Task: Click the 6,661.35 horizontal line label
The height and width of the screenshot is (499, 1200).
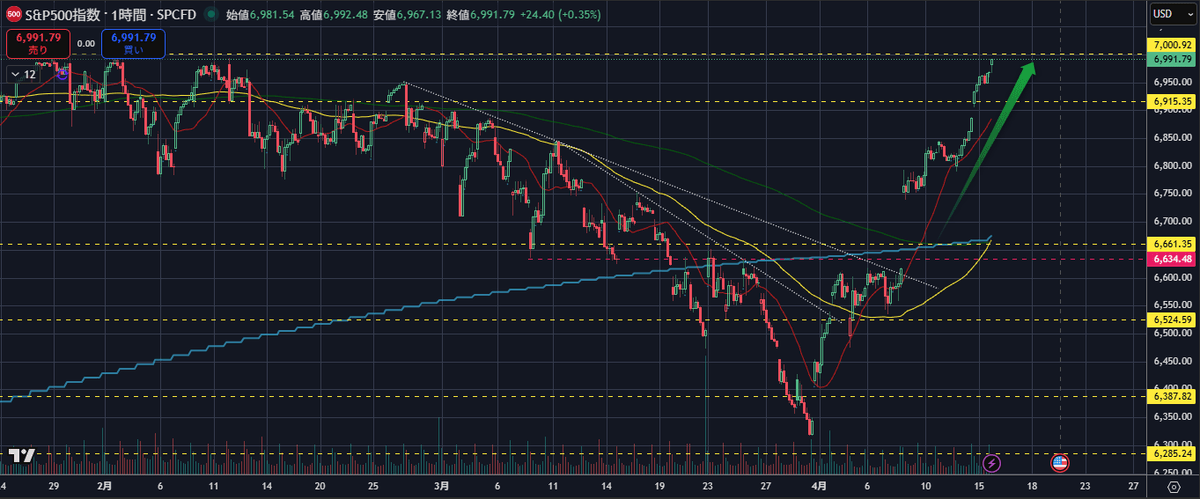Action: pyautogui.click(x=1172, y=243)
